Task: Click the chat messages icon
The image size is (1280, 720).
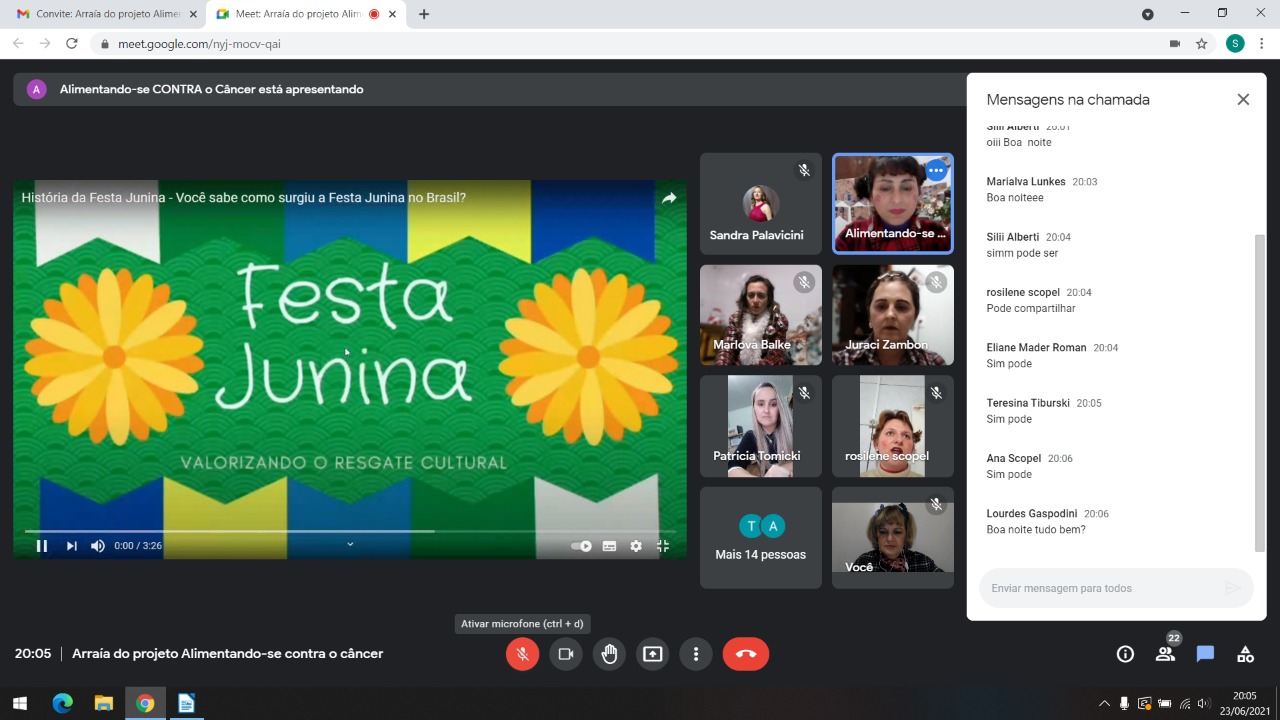Action: (1205, 654)
